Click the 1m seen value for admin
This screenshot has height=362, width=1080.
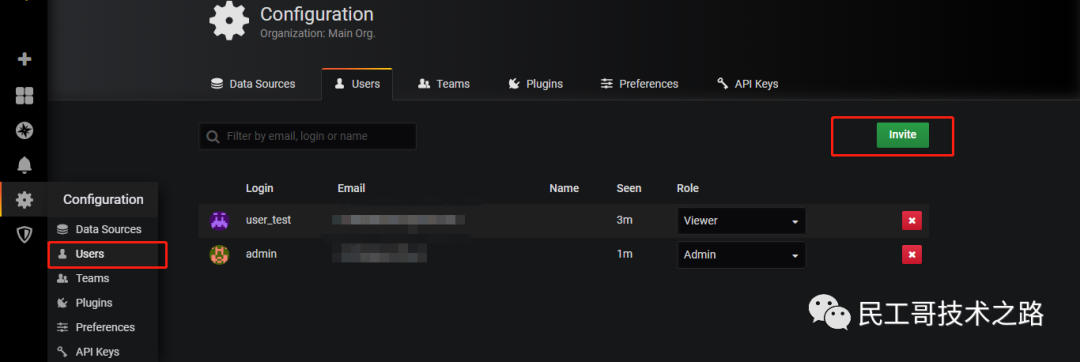point(625,255)
